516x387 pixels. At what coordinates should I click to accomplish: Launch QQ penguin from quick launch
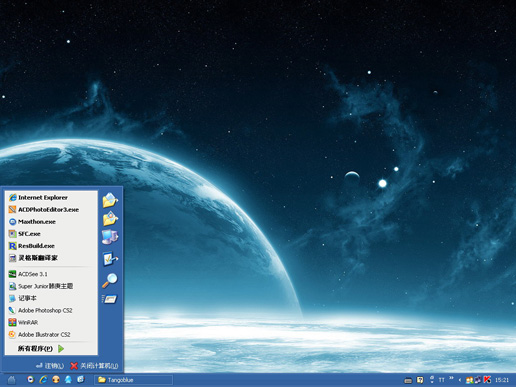coord(68,379)
